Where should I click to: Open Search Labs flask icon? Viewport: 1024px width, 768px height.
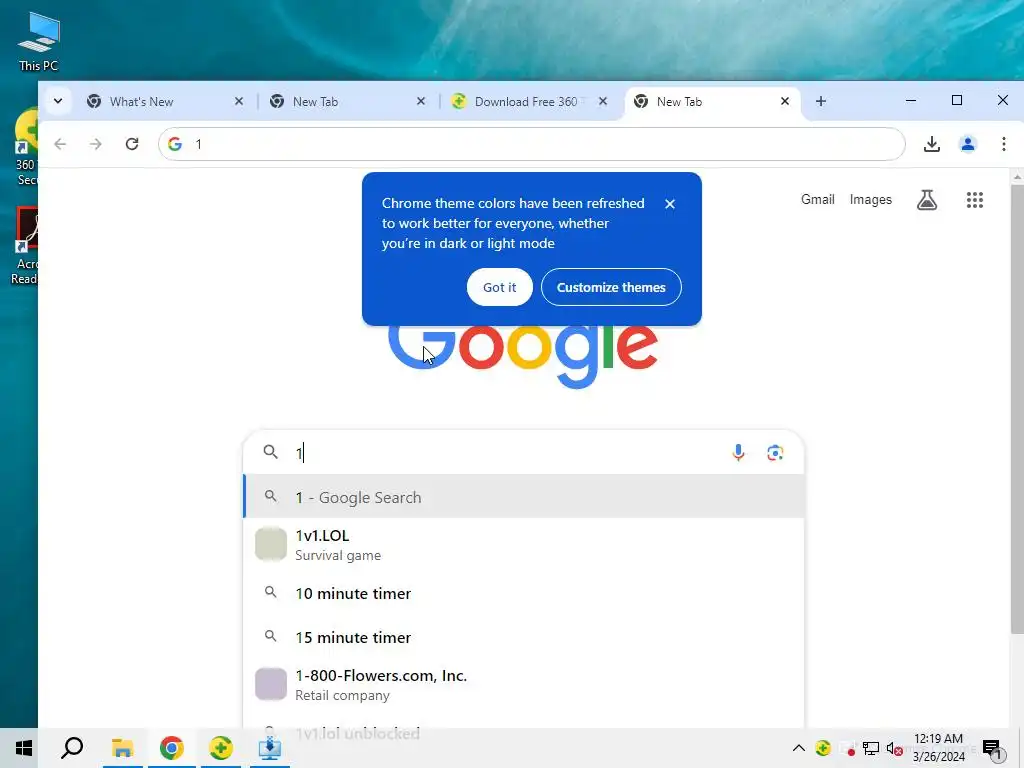tap(927, 200)
